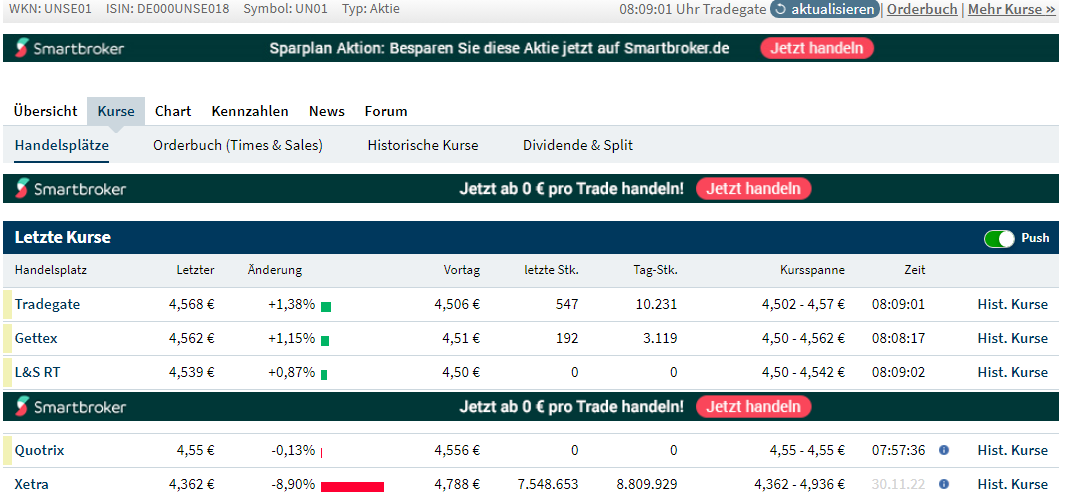The width and height of the screenshot is (1076, 499).
Task: Sort by the Änderung column header
Action: click(274, 270)
